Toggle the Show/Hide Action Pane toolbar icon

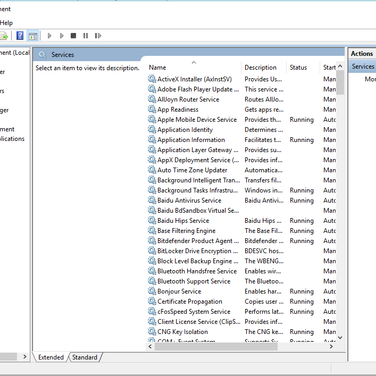click(33, 36)
